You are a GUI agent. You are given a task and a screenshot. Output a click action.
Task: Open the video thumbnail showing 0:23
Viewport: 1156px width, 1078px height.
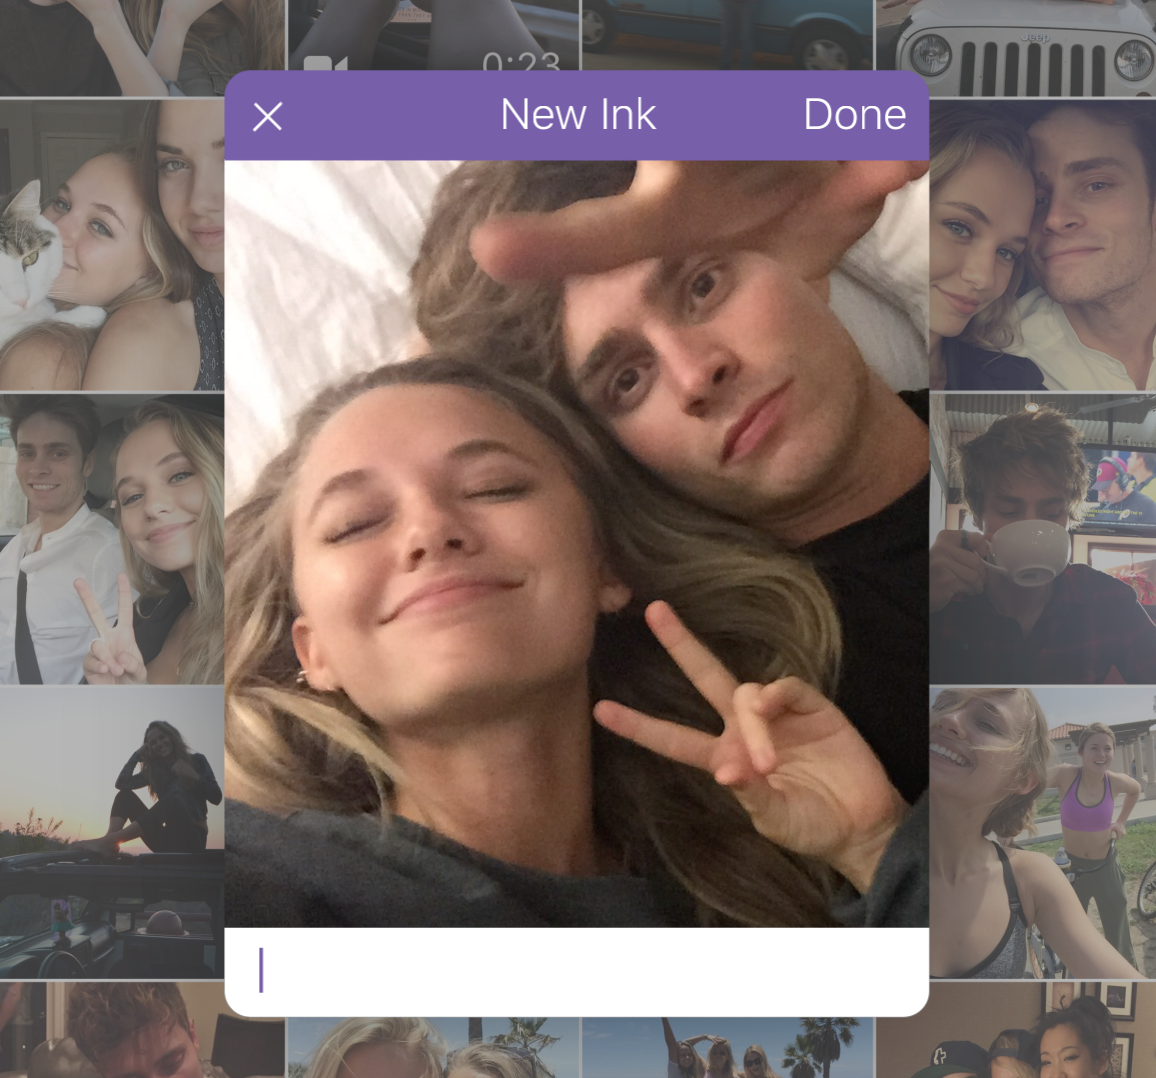pyautogui.click(x=433, y=35)
